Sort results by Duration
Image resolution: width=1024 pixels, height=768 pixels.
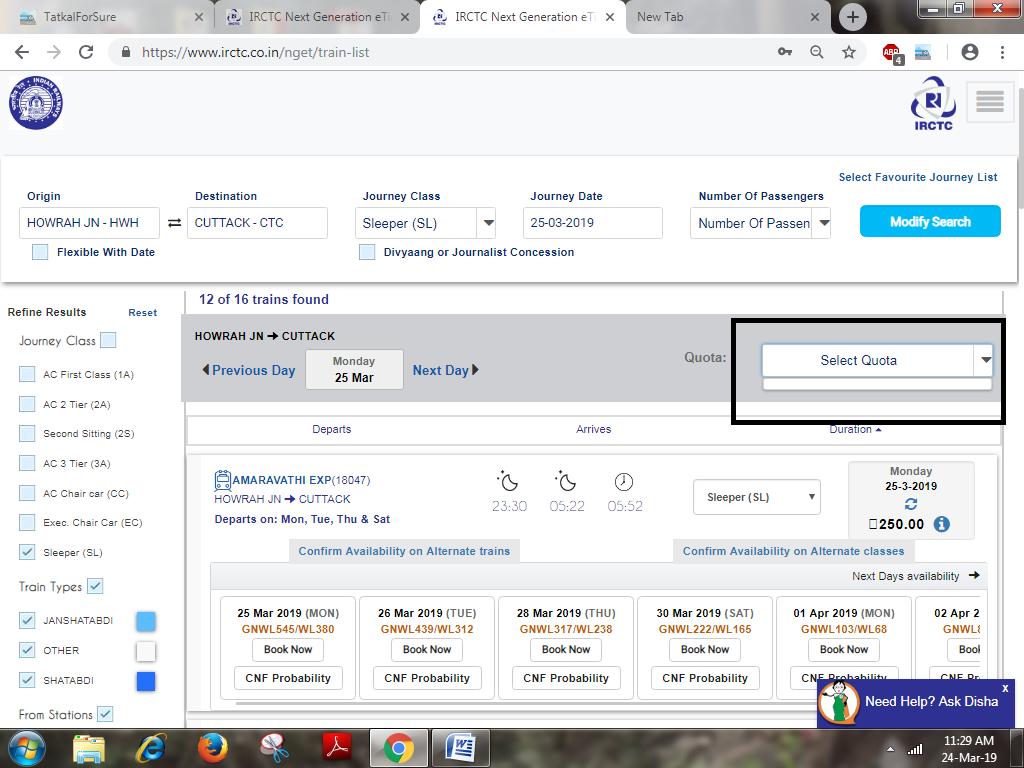(x=855, y=429)
